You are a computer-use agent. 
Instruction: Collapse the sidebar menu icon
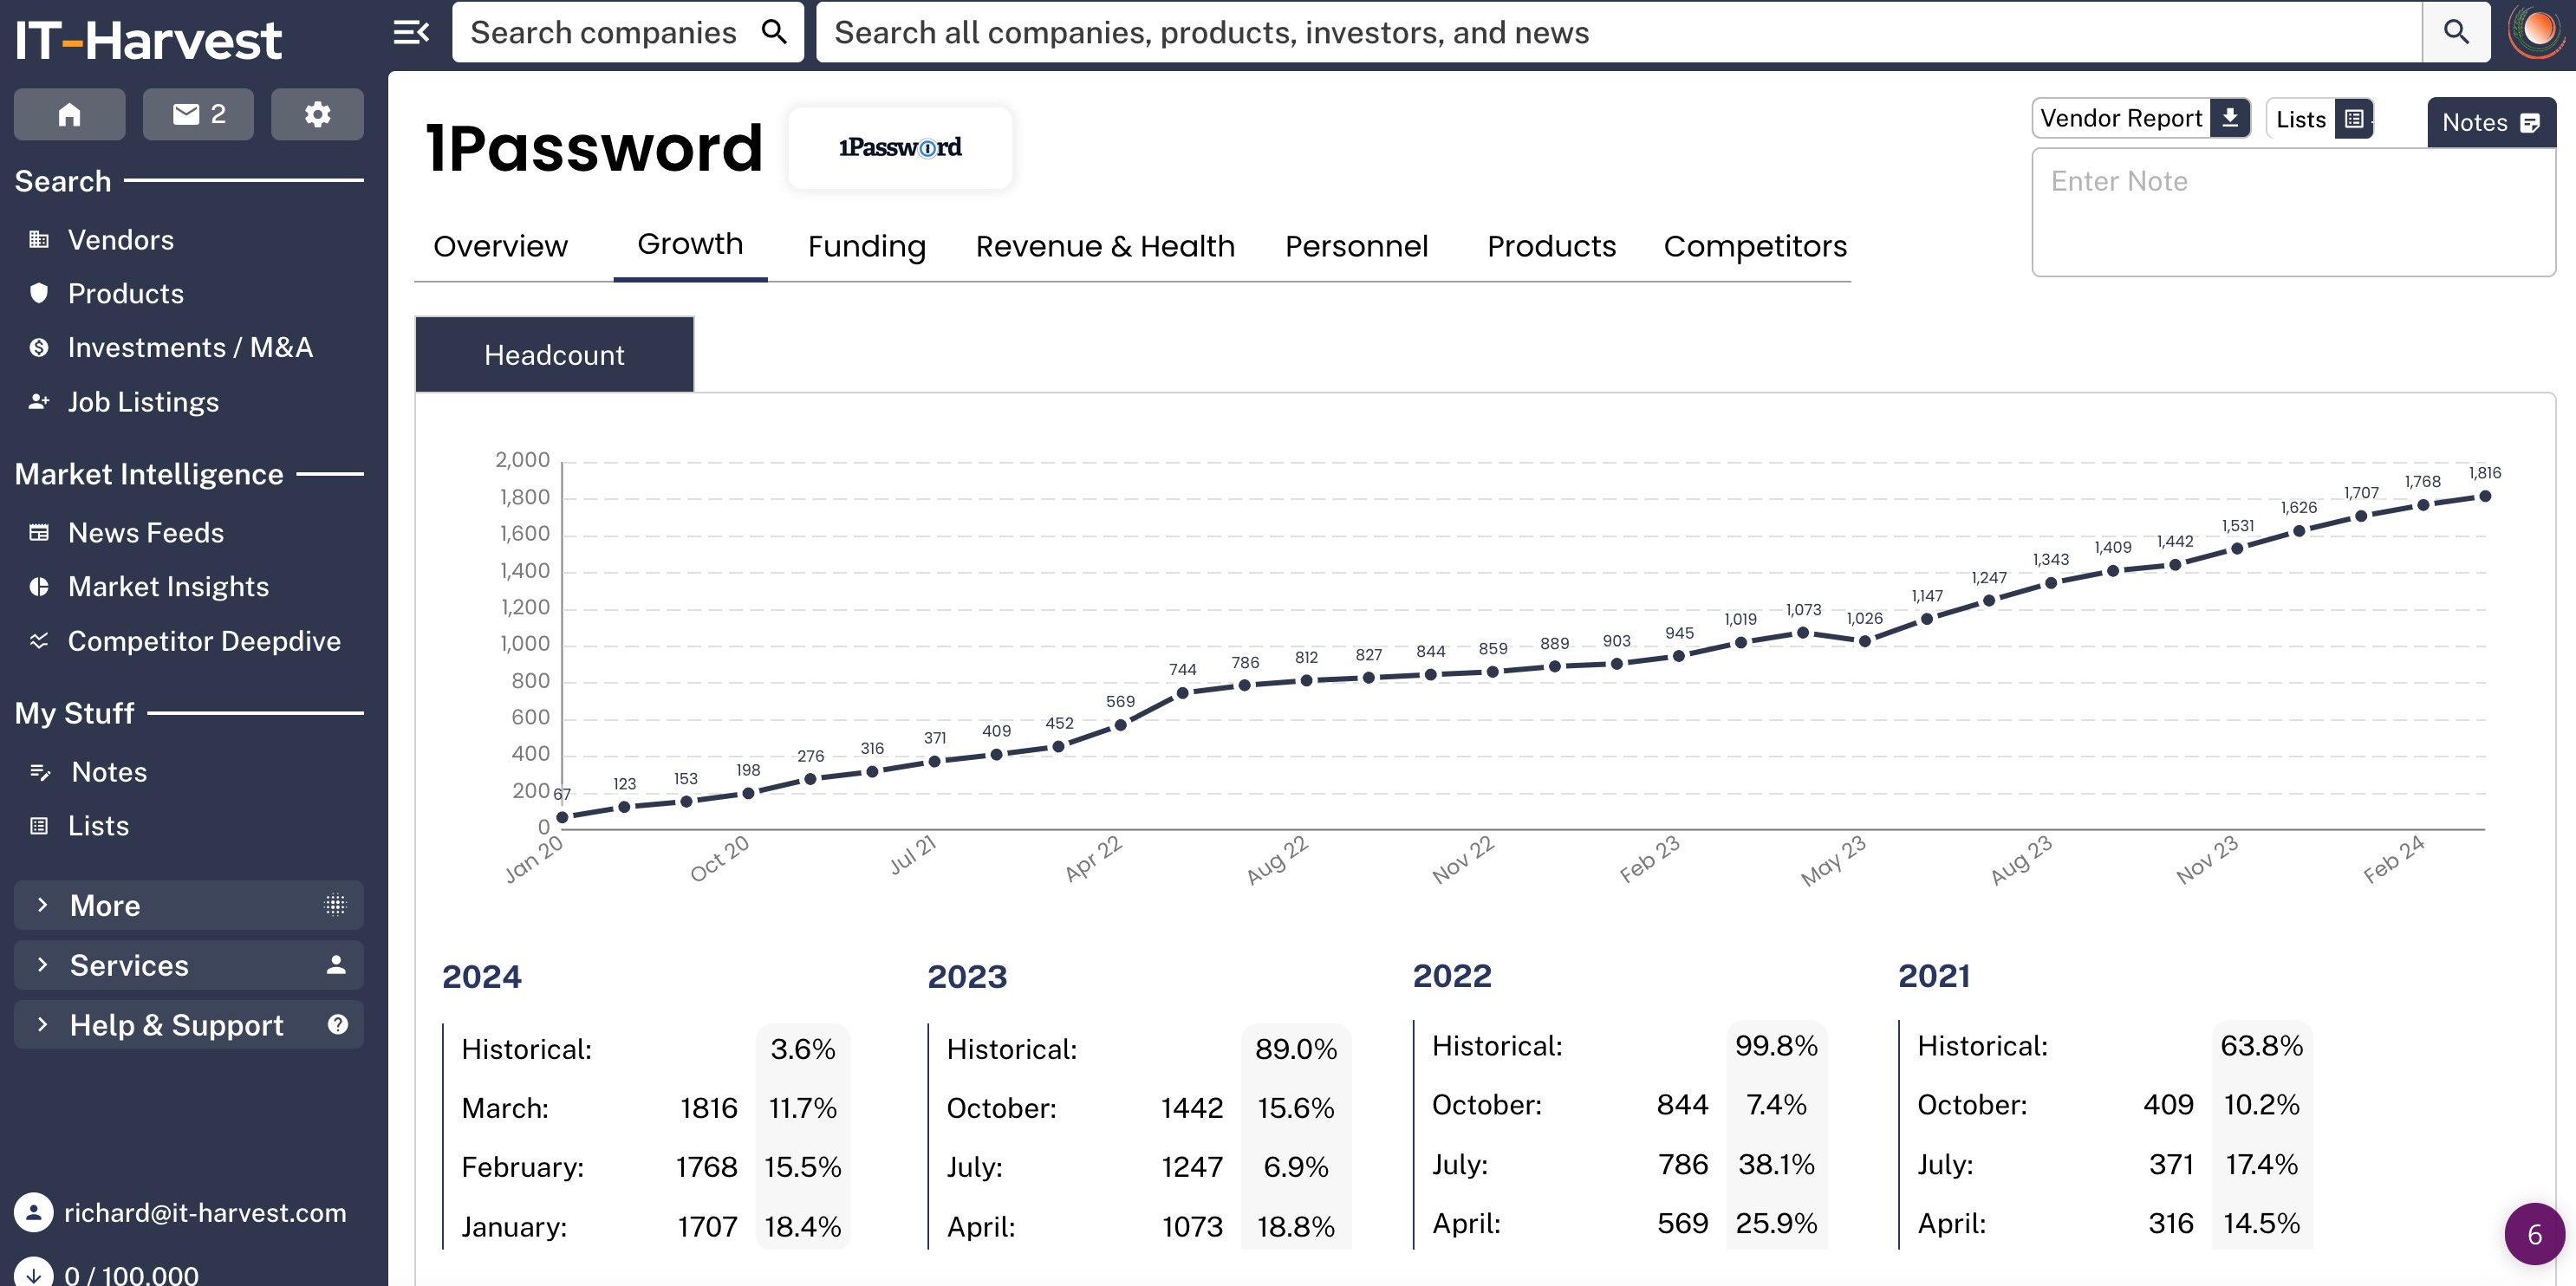(x=411, y=32)
